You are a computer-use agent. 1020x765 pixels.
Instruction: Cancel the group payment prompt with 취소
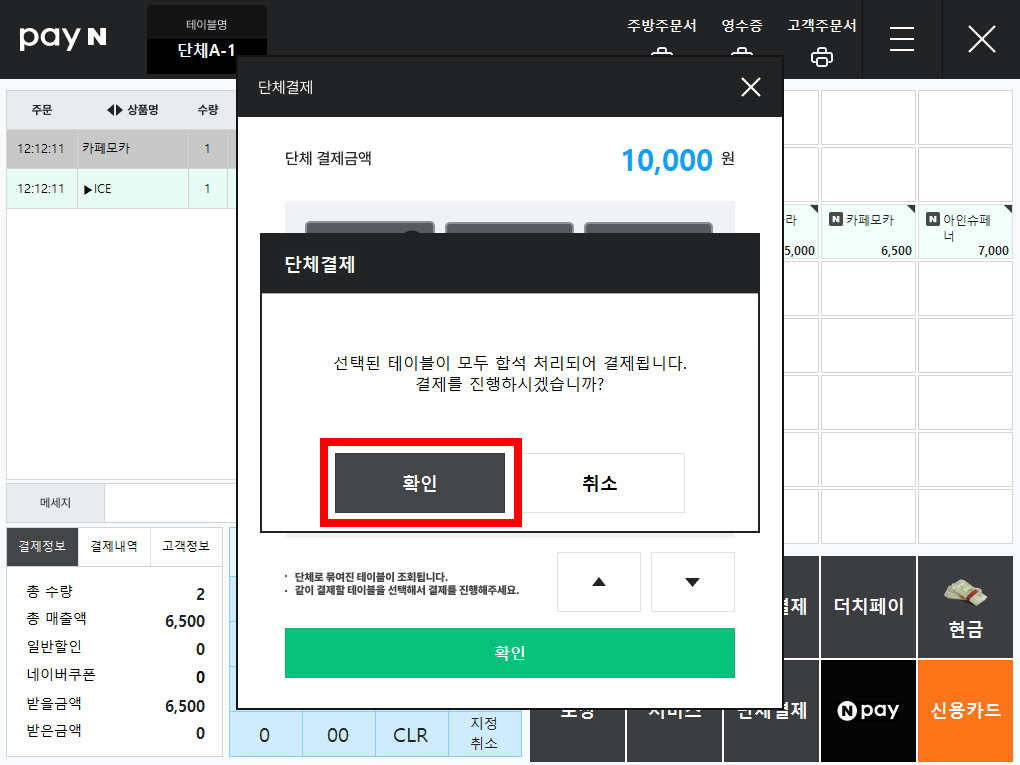(x=599, y=483)
